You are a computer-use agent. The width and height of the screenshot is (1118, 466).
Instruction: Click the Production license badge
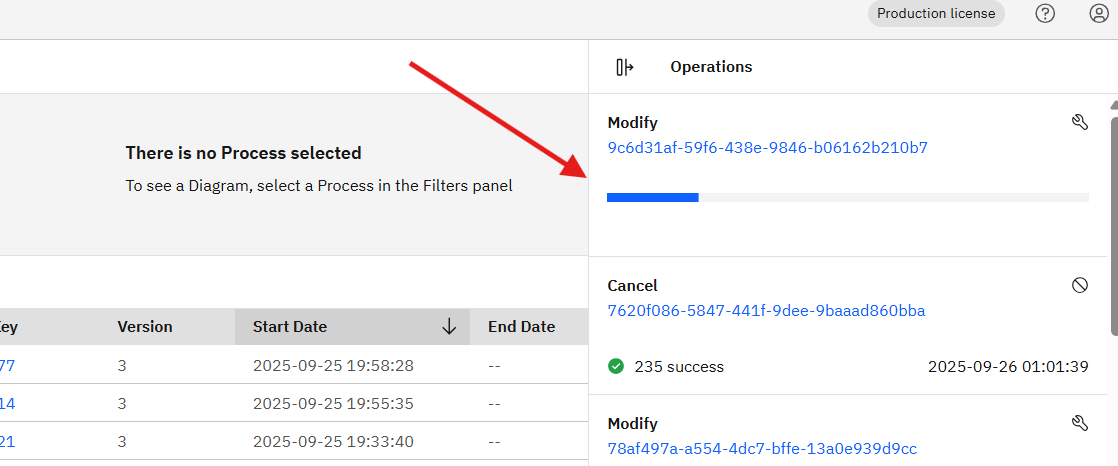pyautogui.click(x=936, y=13)
